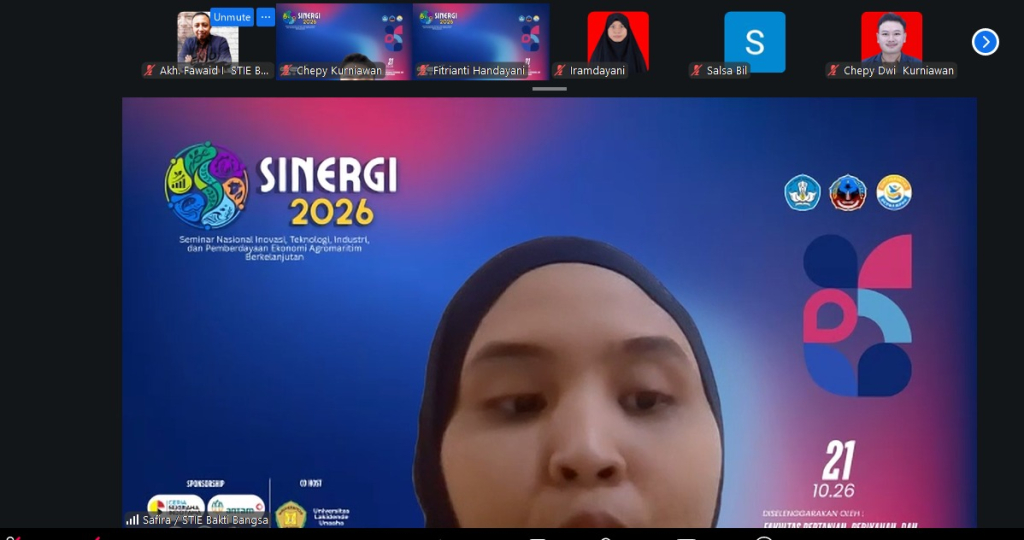The height and width of the screenshot is (540, 1024).
Task: Click the SINERGI 2026 logo in main video
Action: pos(281,185)
